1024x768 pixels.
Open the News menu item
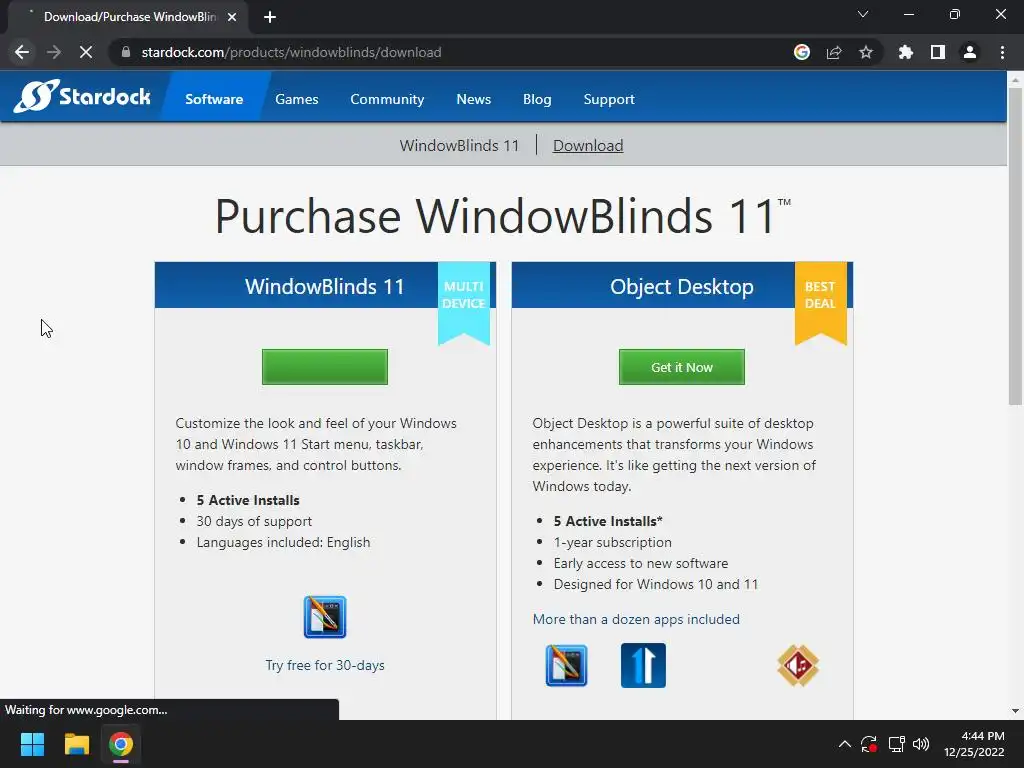pyautogui.click(x=473, y=99)
